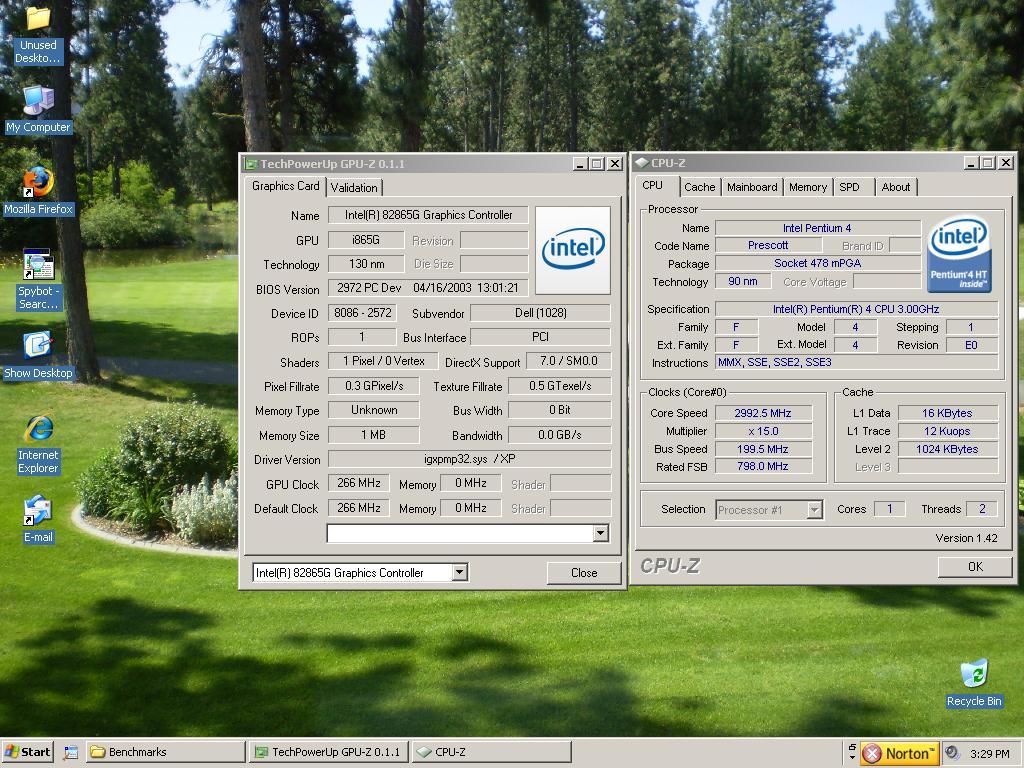The height and width of the screenshot is (768, 1024).
Task: Click the Driver Version field igxpmp32.sys
Action: 469,459
